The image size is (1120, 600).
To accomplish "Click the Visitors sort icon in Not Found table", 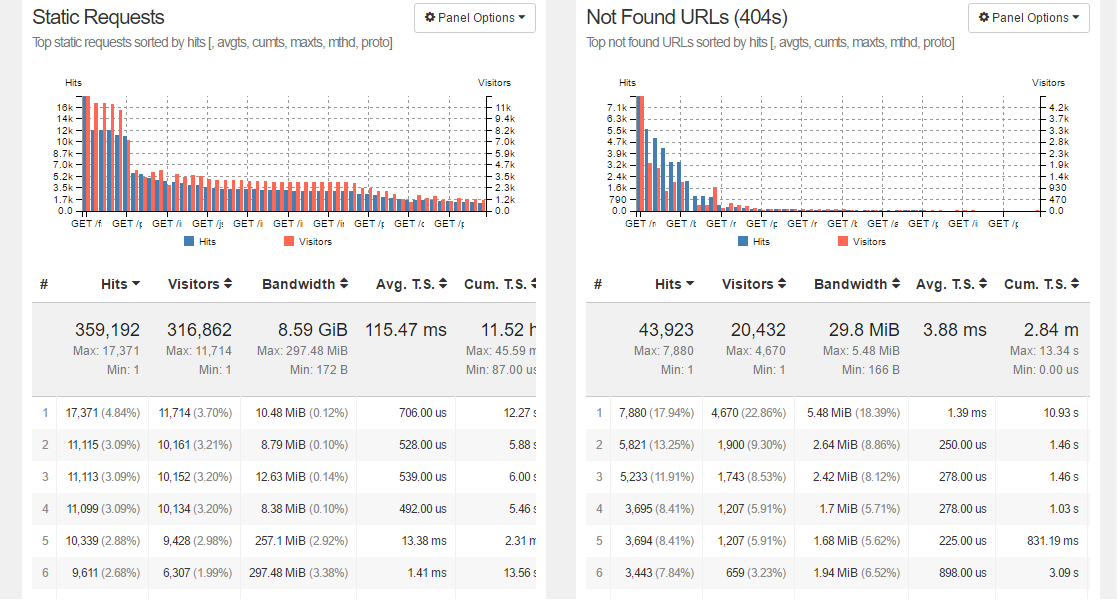I will coord(781,283).
